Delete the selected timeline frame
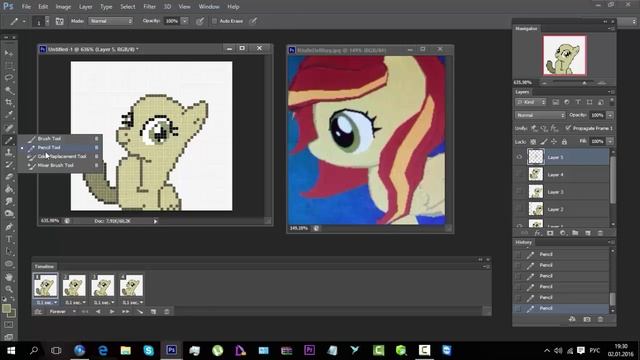 (167, 312)
